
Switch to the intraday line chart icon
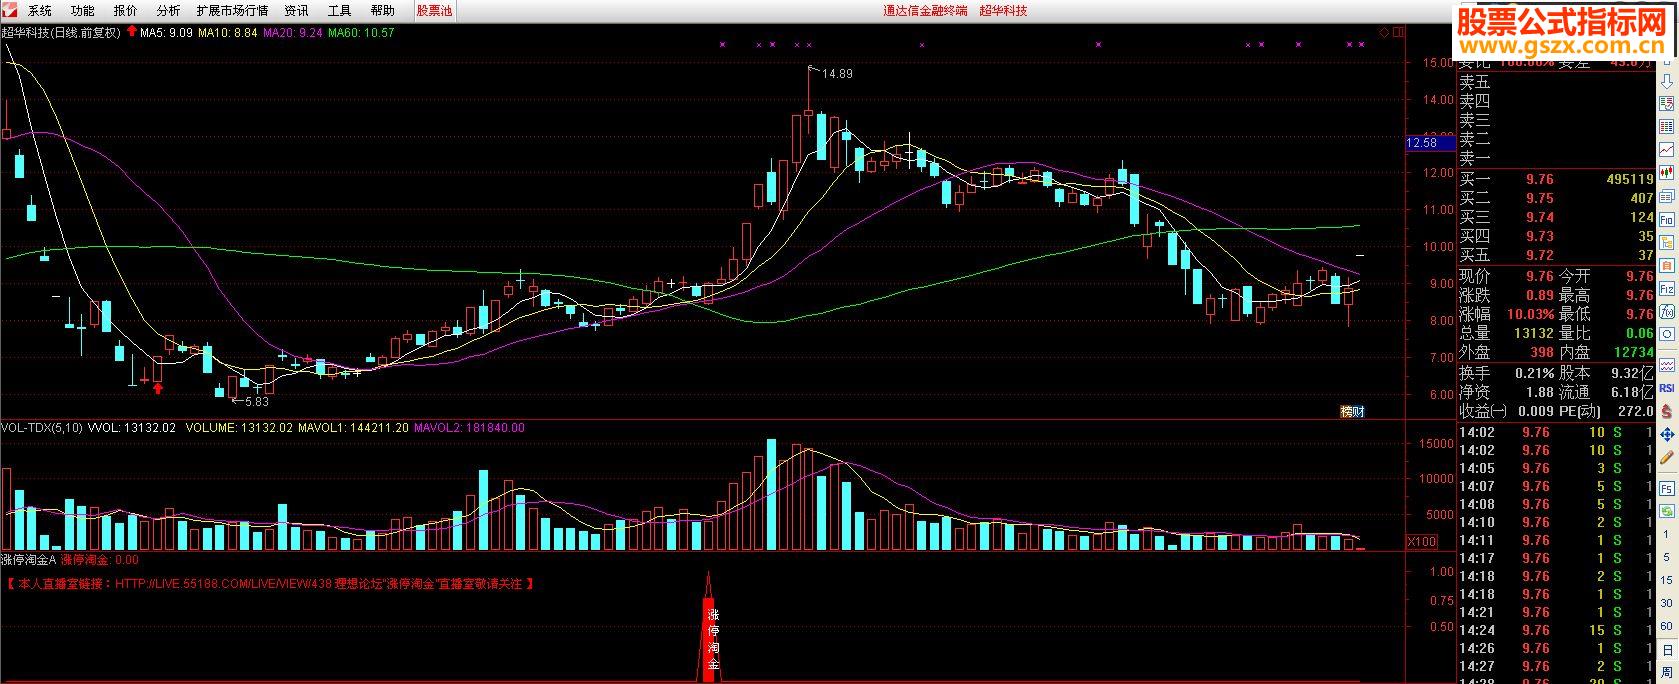[1667, 149]
